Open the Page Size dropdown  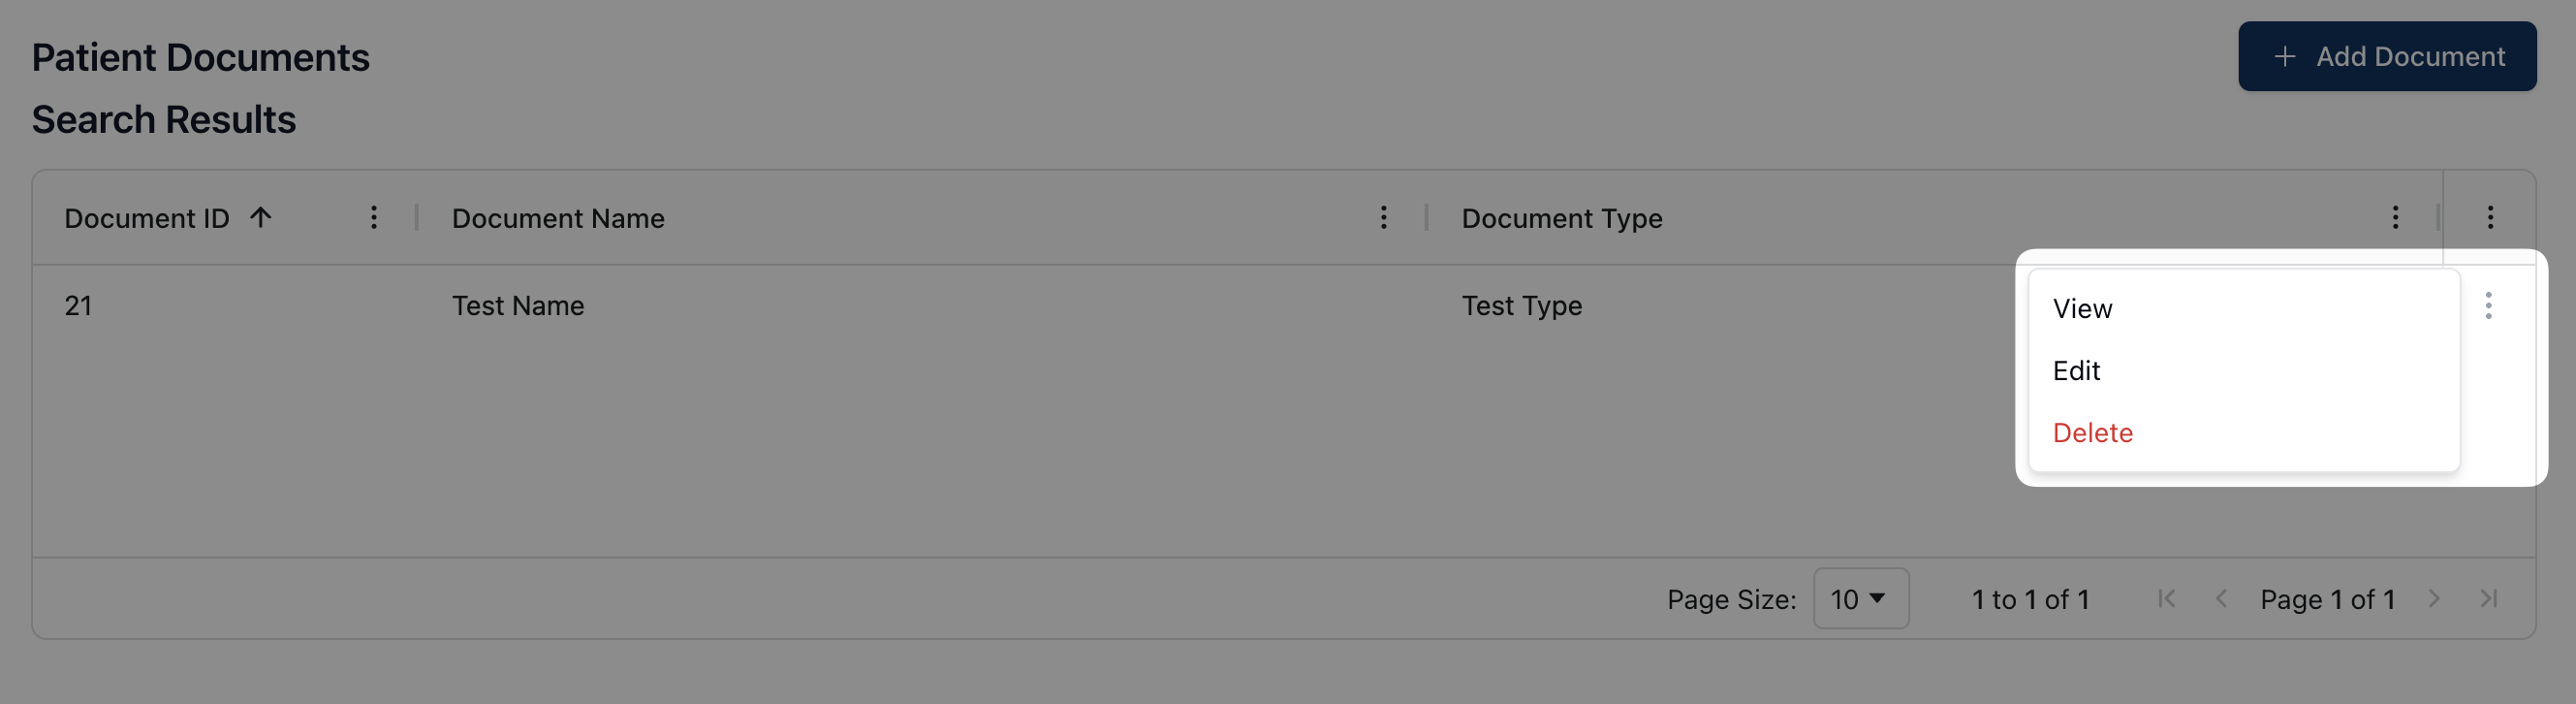1860,598
